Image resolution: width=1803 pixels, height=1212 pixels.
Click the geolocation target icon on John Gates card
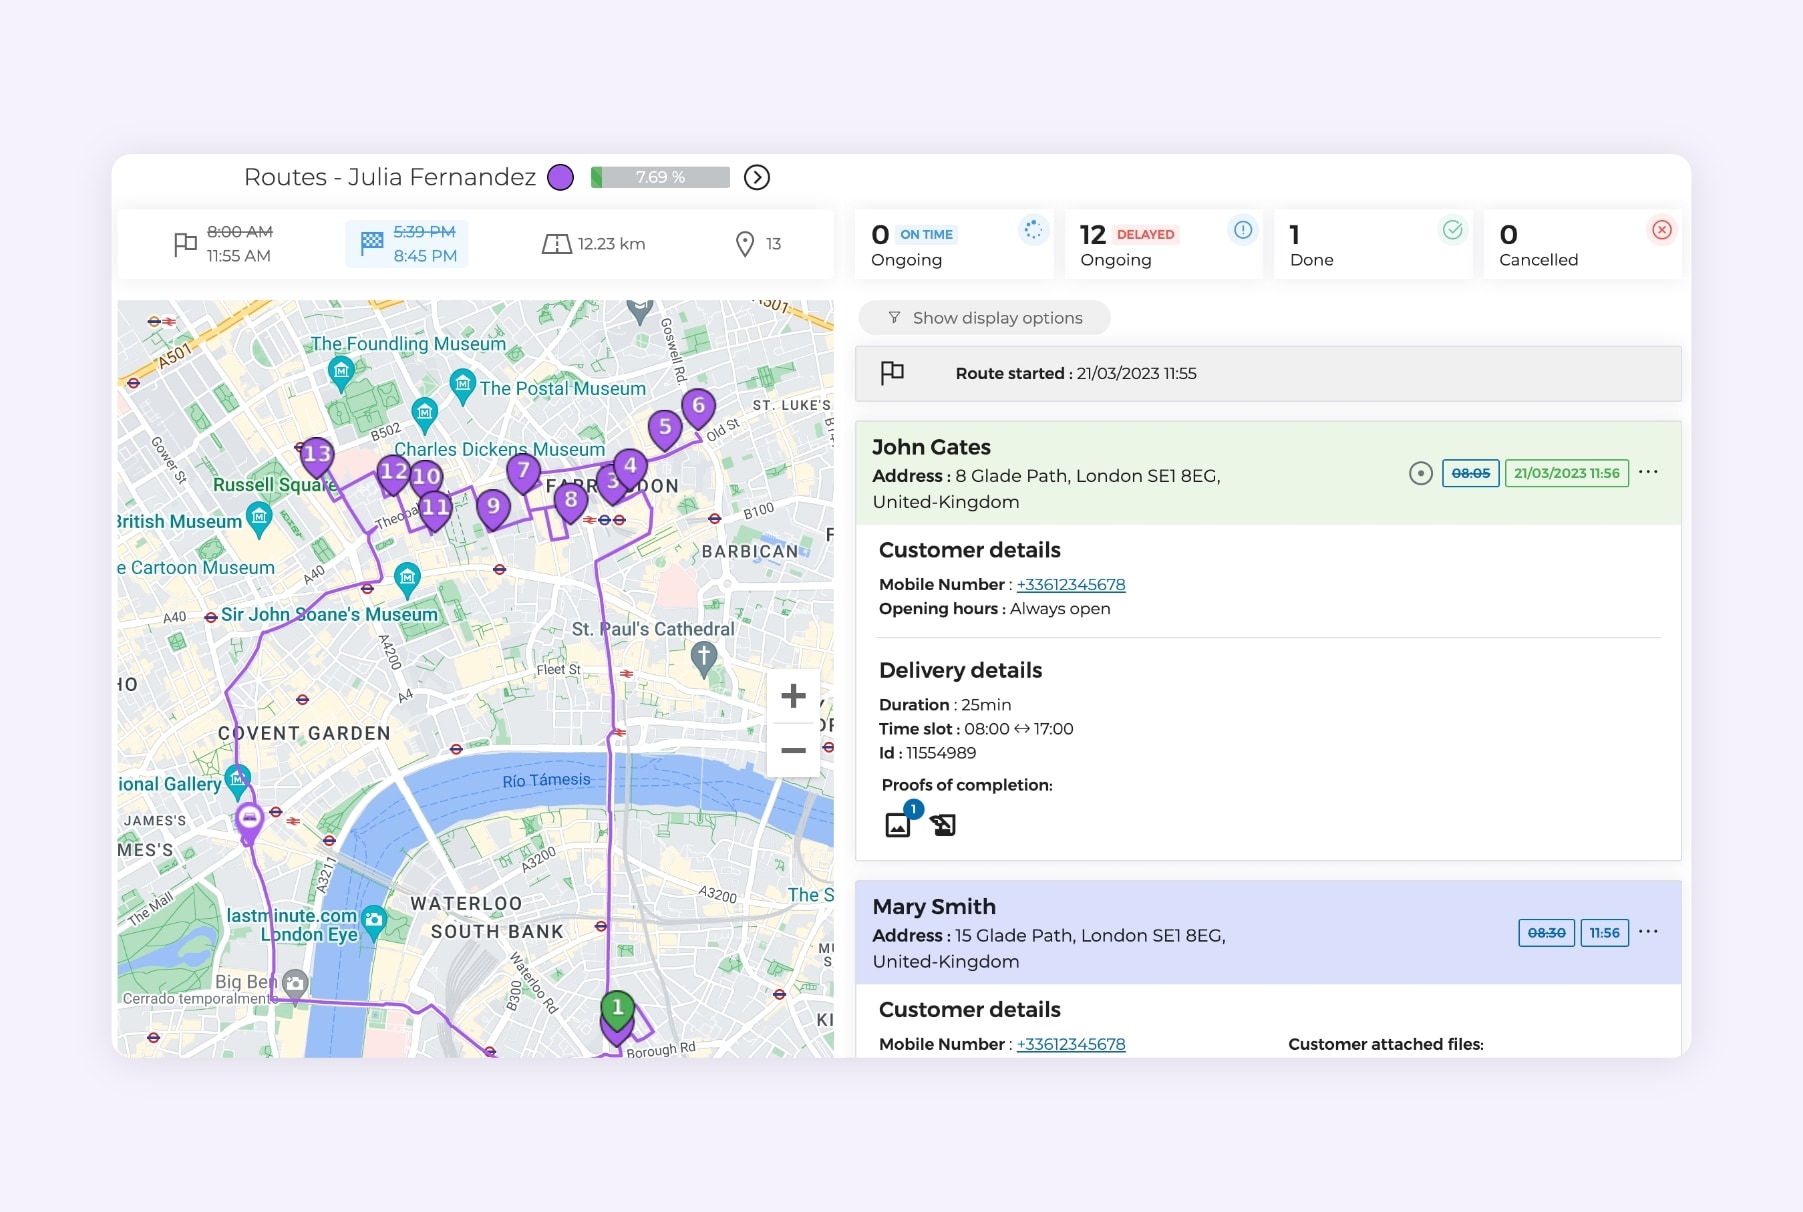click(1421, 473)
